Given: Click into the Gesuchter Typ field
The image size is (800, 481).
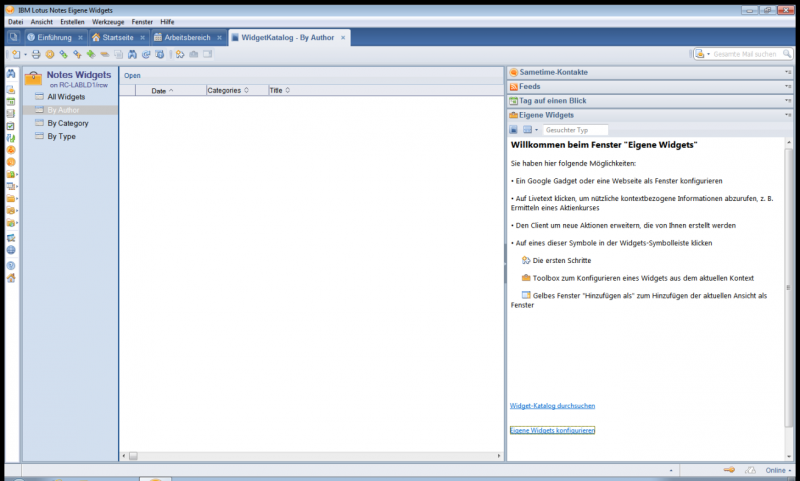Looking at the screenshot, I should coord(575,130).
